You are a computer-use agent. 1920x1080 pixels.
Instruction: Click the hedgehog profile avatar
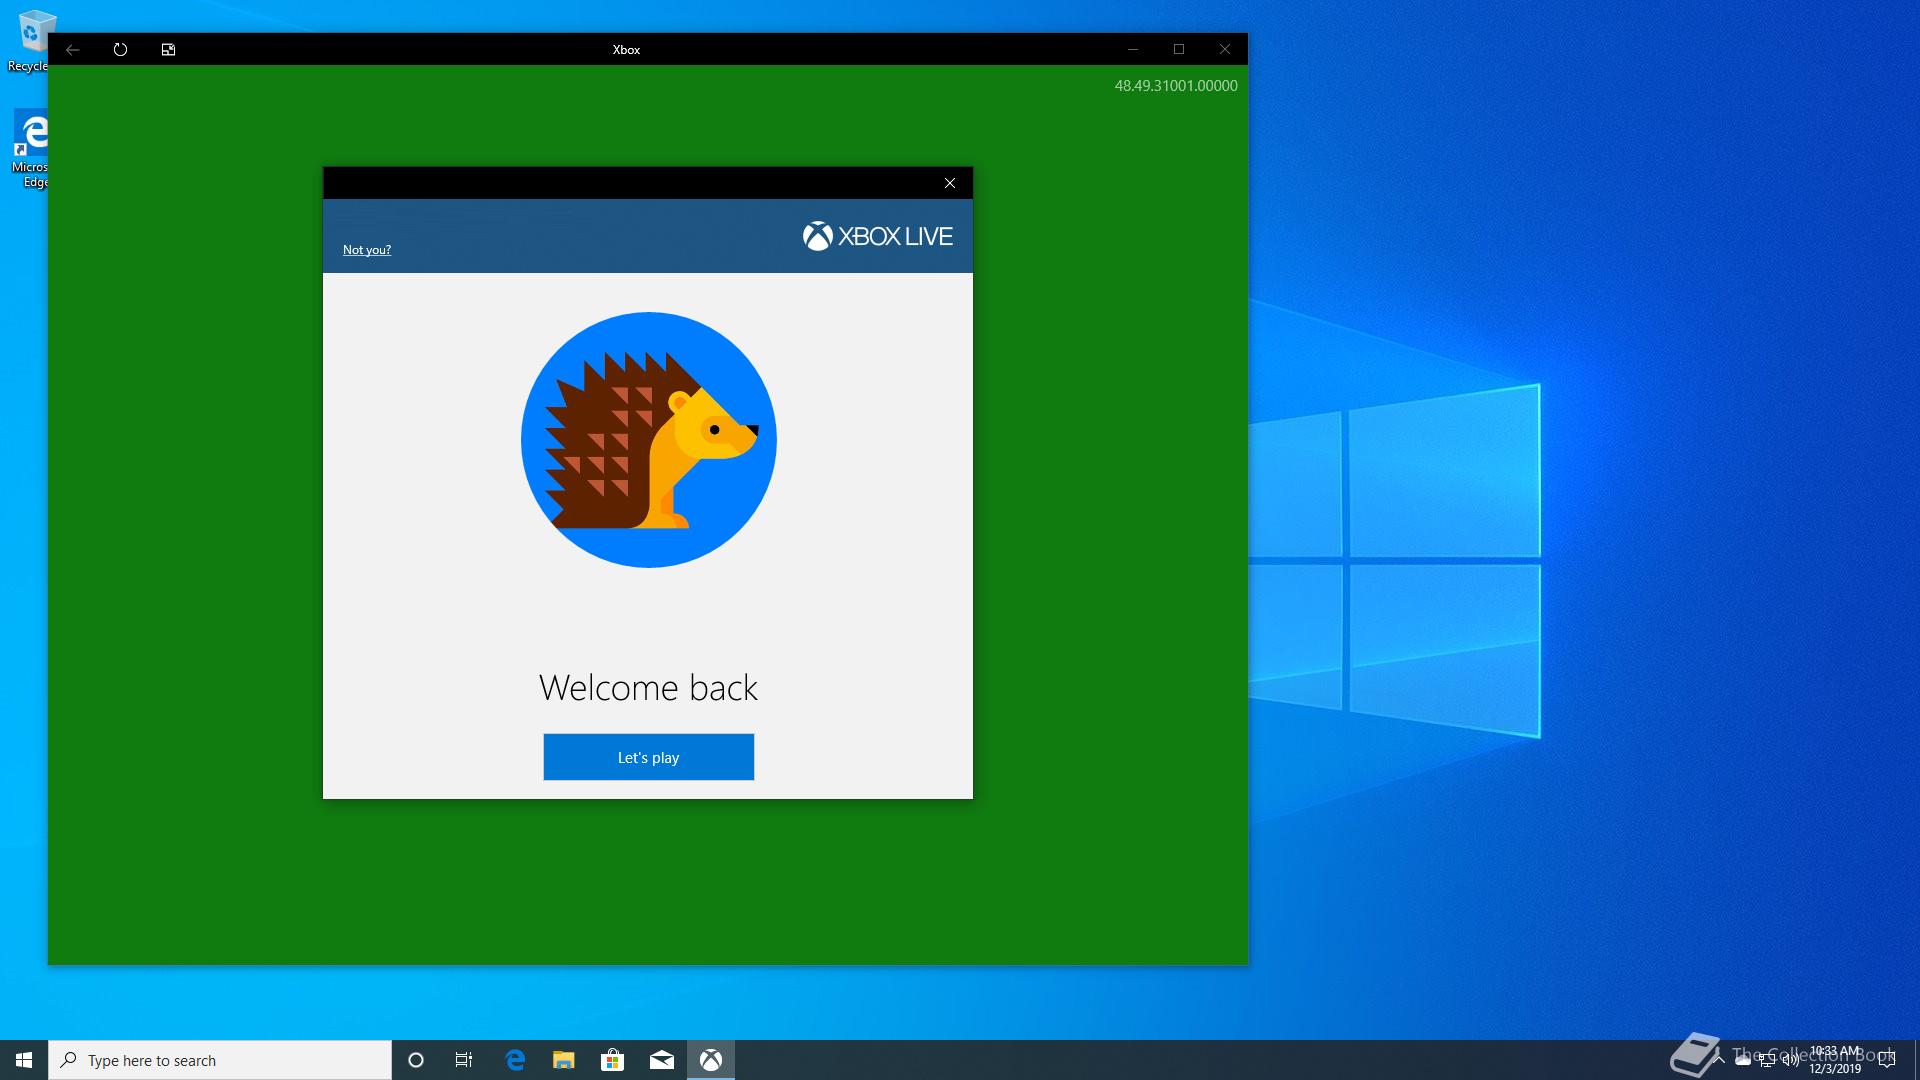click(x=648, y=440)
